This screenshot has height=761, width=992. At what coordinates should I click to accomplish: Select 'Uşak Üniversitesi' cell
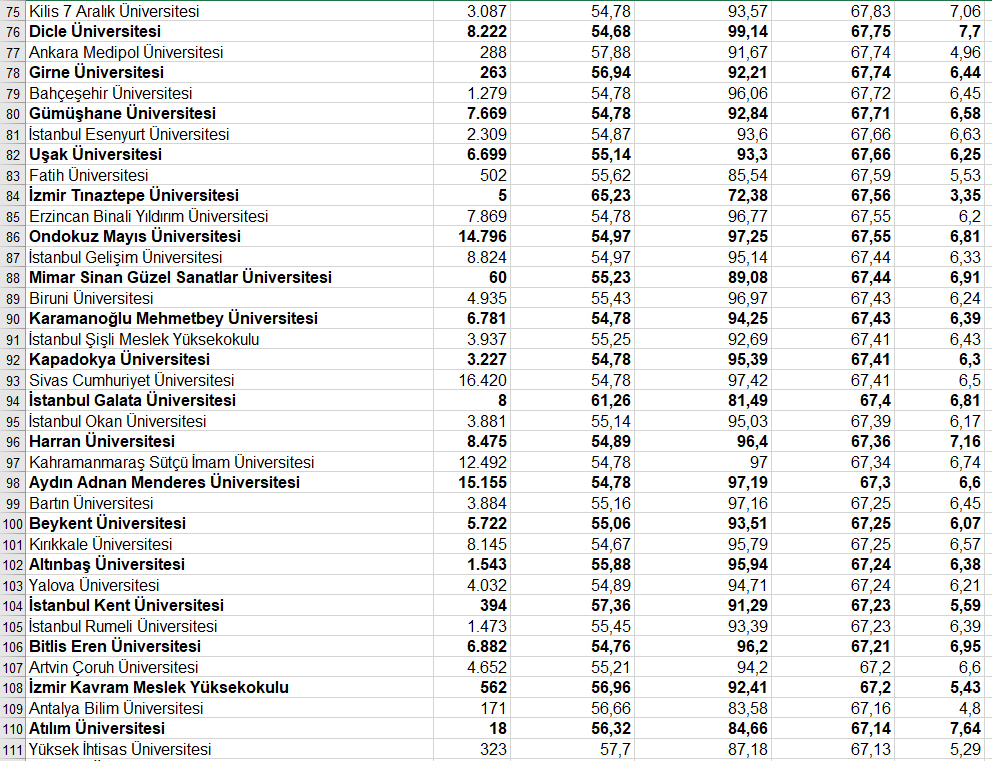229,154
